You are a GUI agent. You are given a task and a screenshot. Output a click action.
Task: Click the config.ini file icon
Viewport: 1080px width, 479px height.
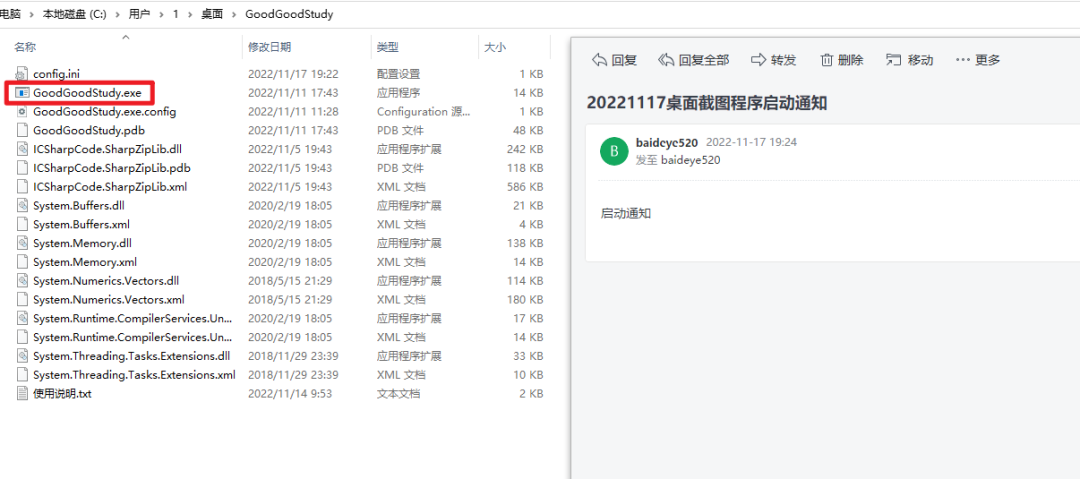[x=21, y=74]
